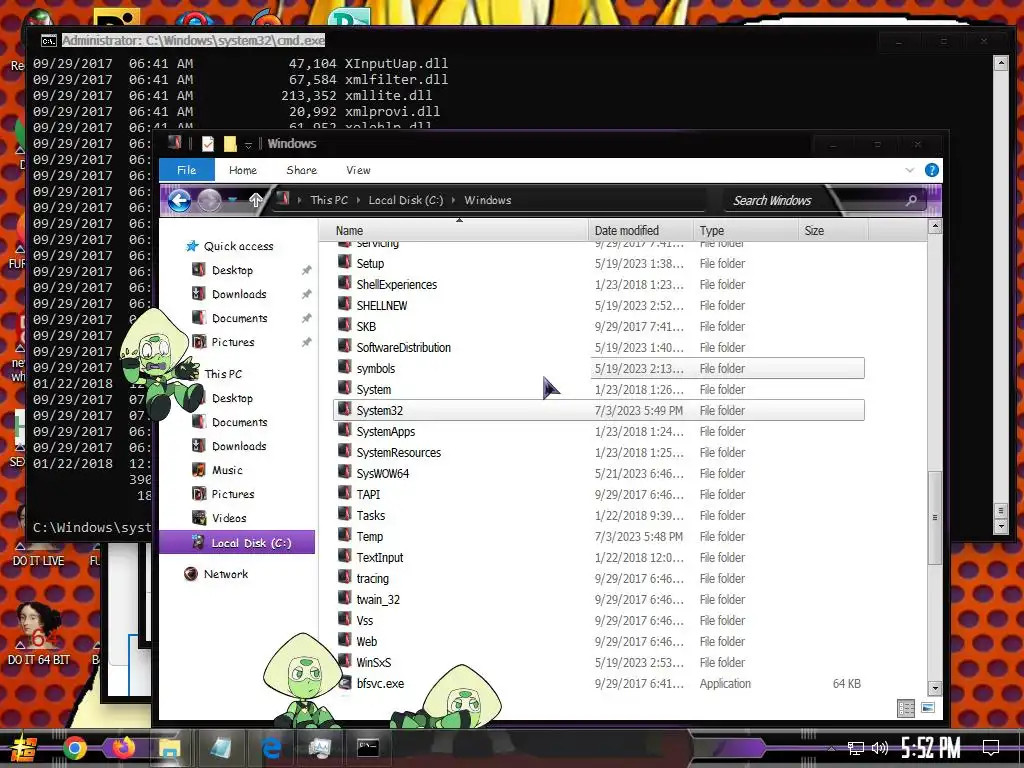This screenshot has height=768, width=1024.
Task: Click the SysWOW64 folder icon
Action: [x=345, y=472]
